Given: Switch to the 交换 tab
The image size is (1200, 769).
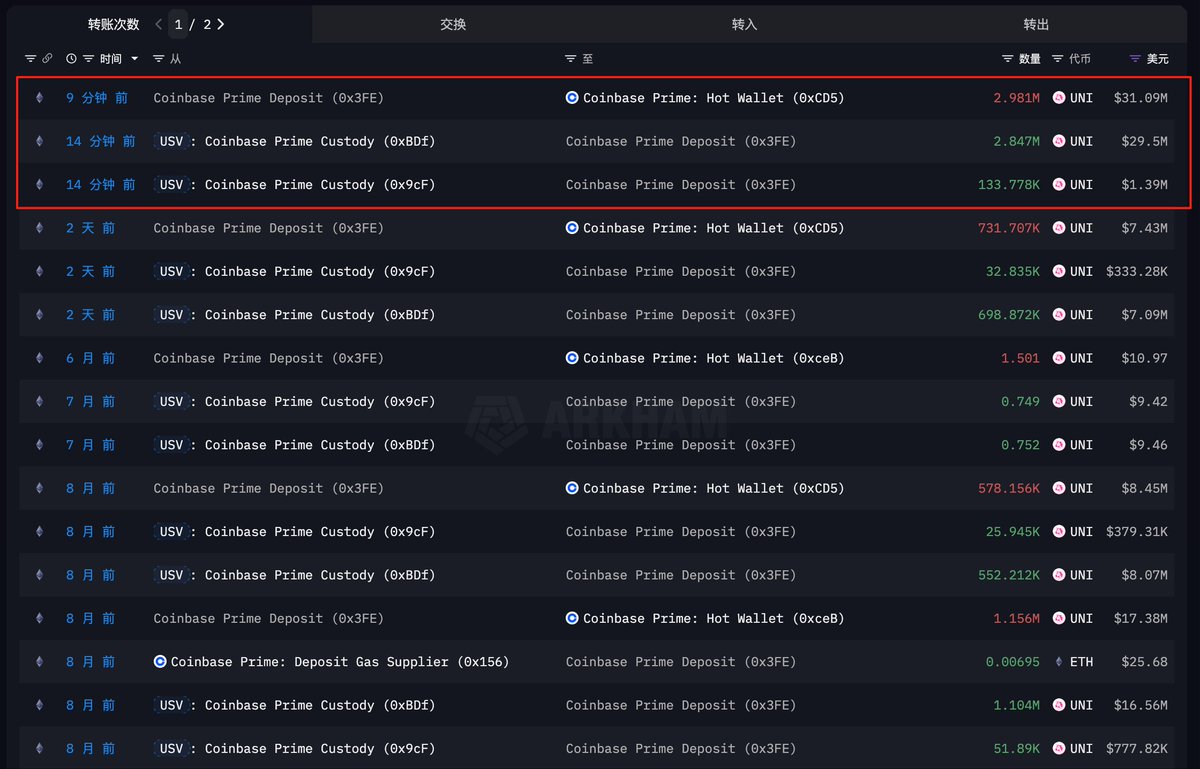Looking at the screenshot, I should 453,24.
